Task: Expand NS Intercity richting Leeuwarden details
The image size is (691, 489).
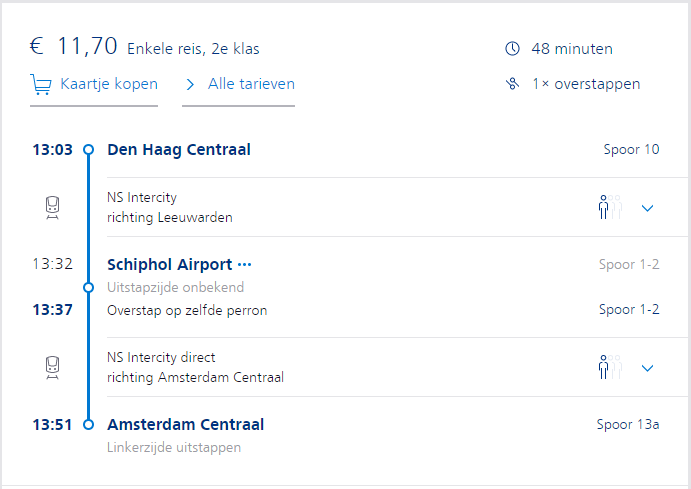Action: pyautogui.click(x=647, y=208)
